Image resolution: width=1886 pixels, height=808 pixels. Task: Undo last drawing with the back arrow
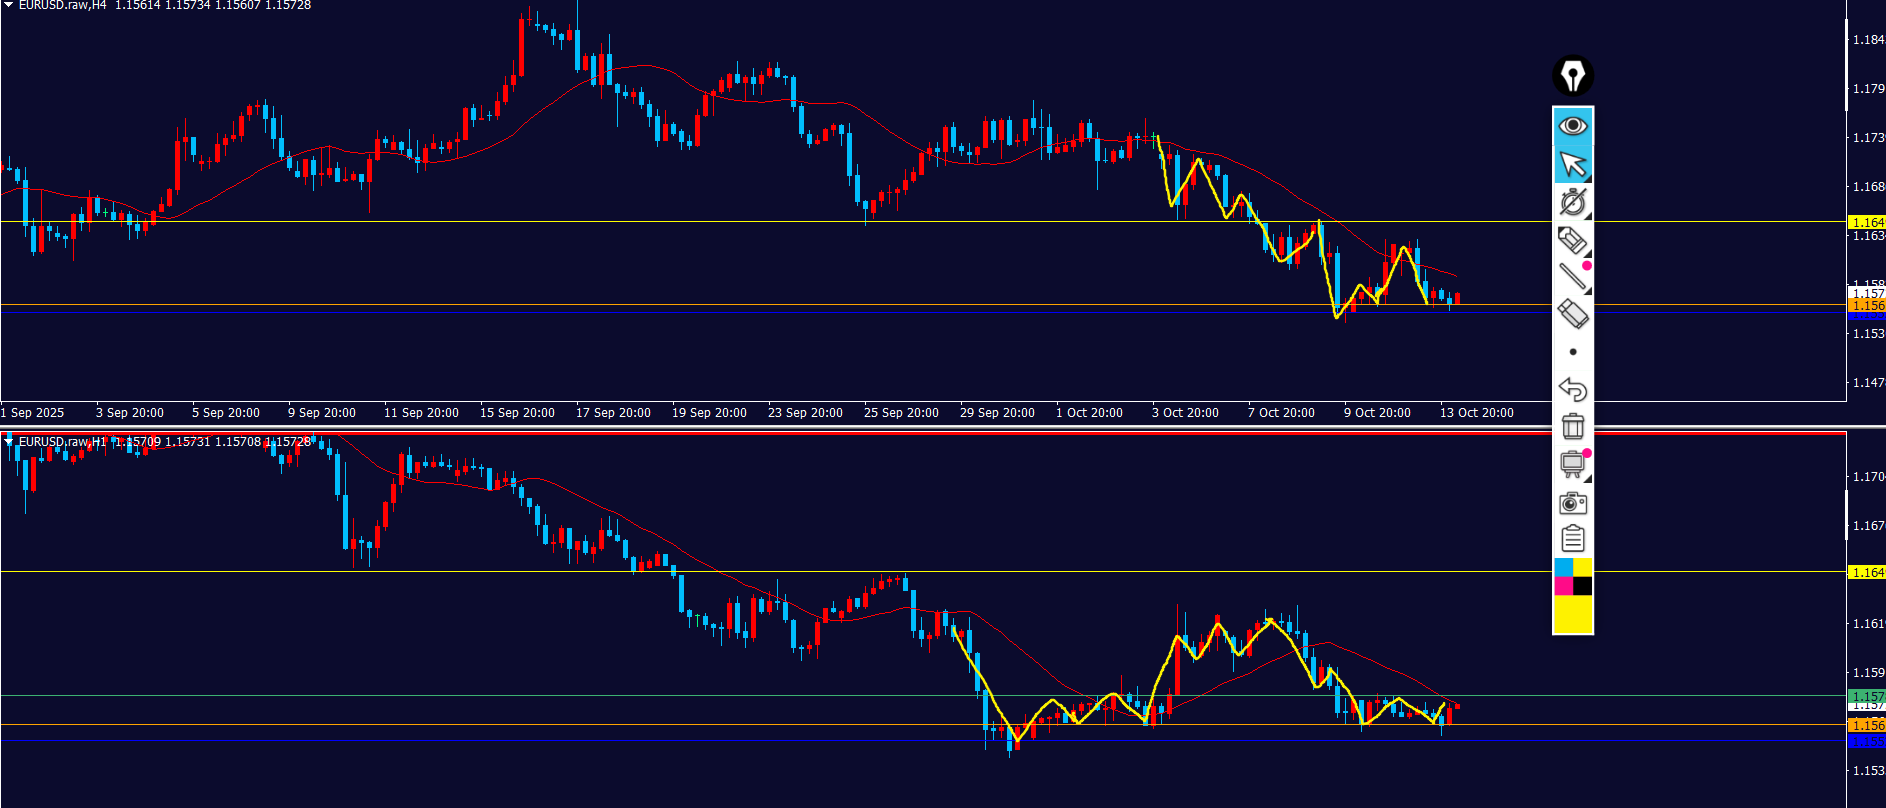tap(1572, 389)
